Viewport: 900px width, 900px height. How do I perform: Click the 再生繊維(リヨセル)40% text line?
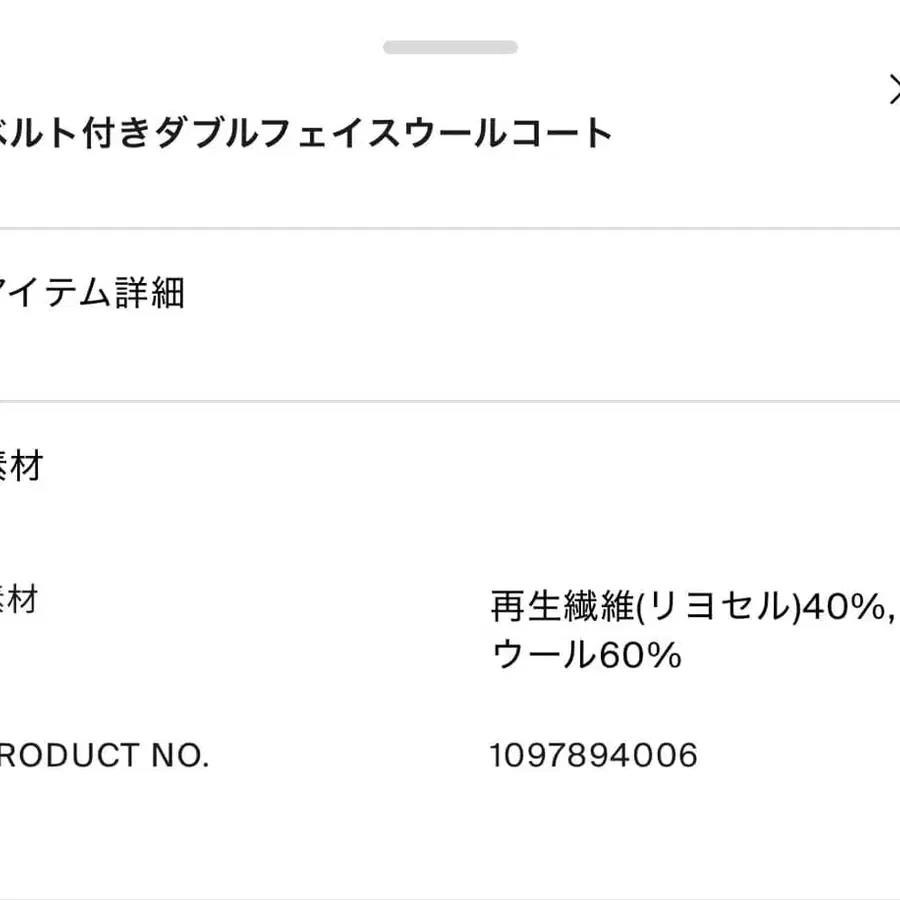(x=690, y=606)
